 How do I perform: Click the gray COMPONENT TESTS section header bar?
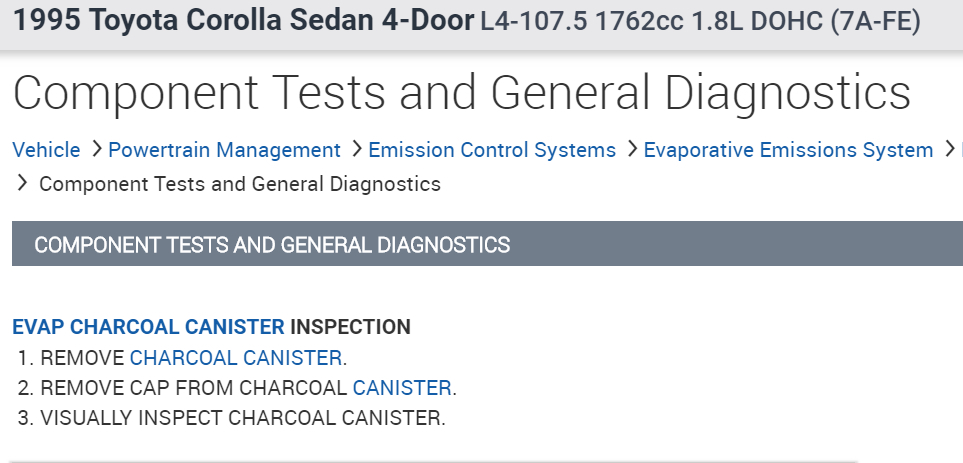[x=487, y=245]
